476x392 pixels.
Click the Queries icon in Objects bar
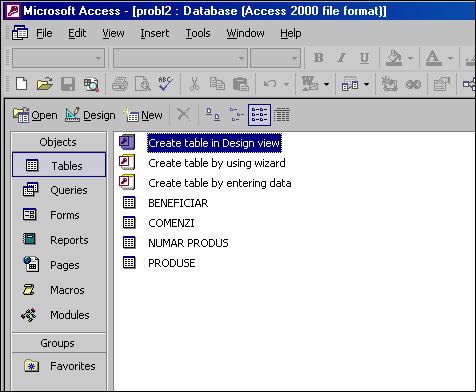(x=30, y=189)
